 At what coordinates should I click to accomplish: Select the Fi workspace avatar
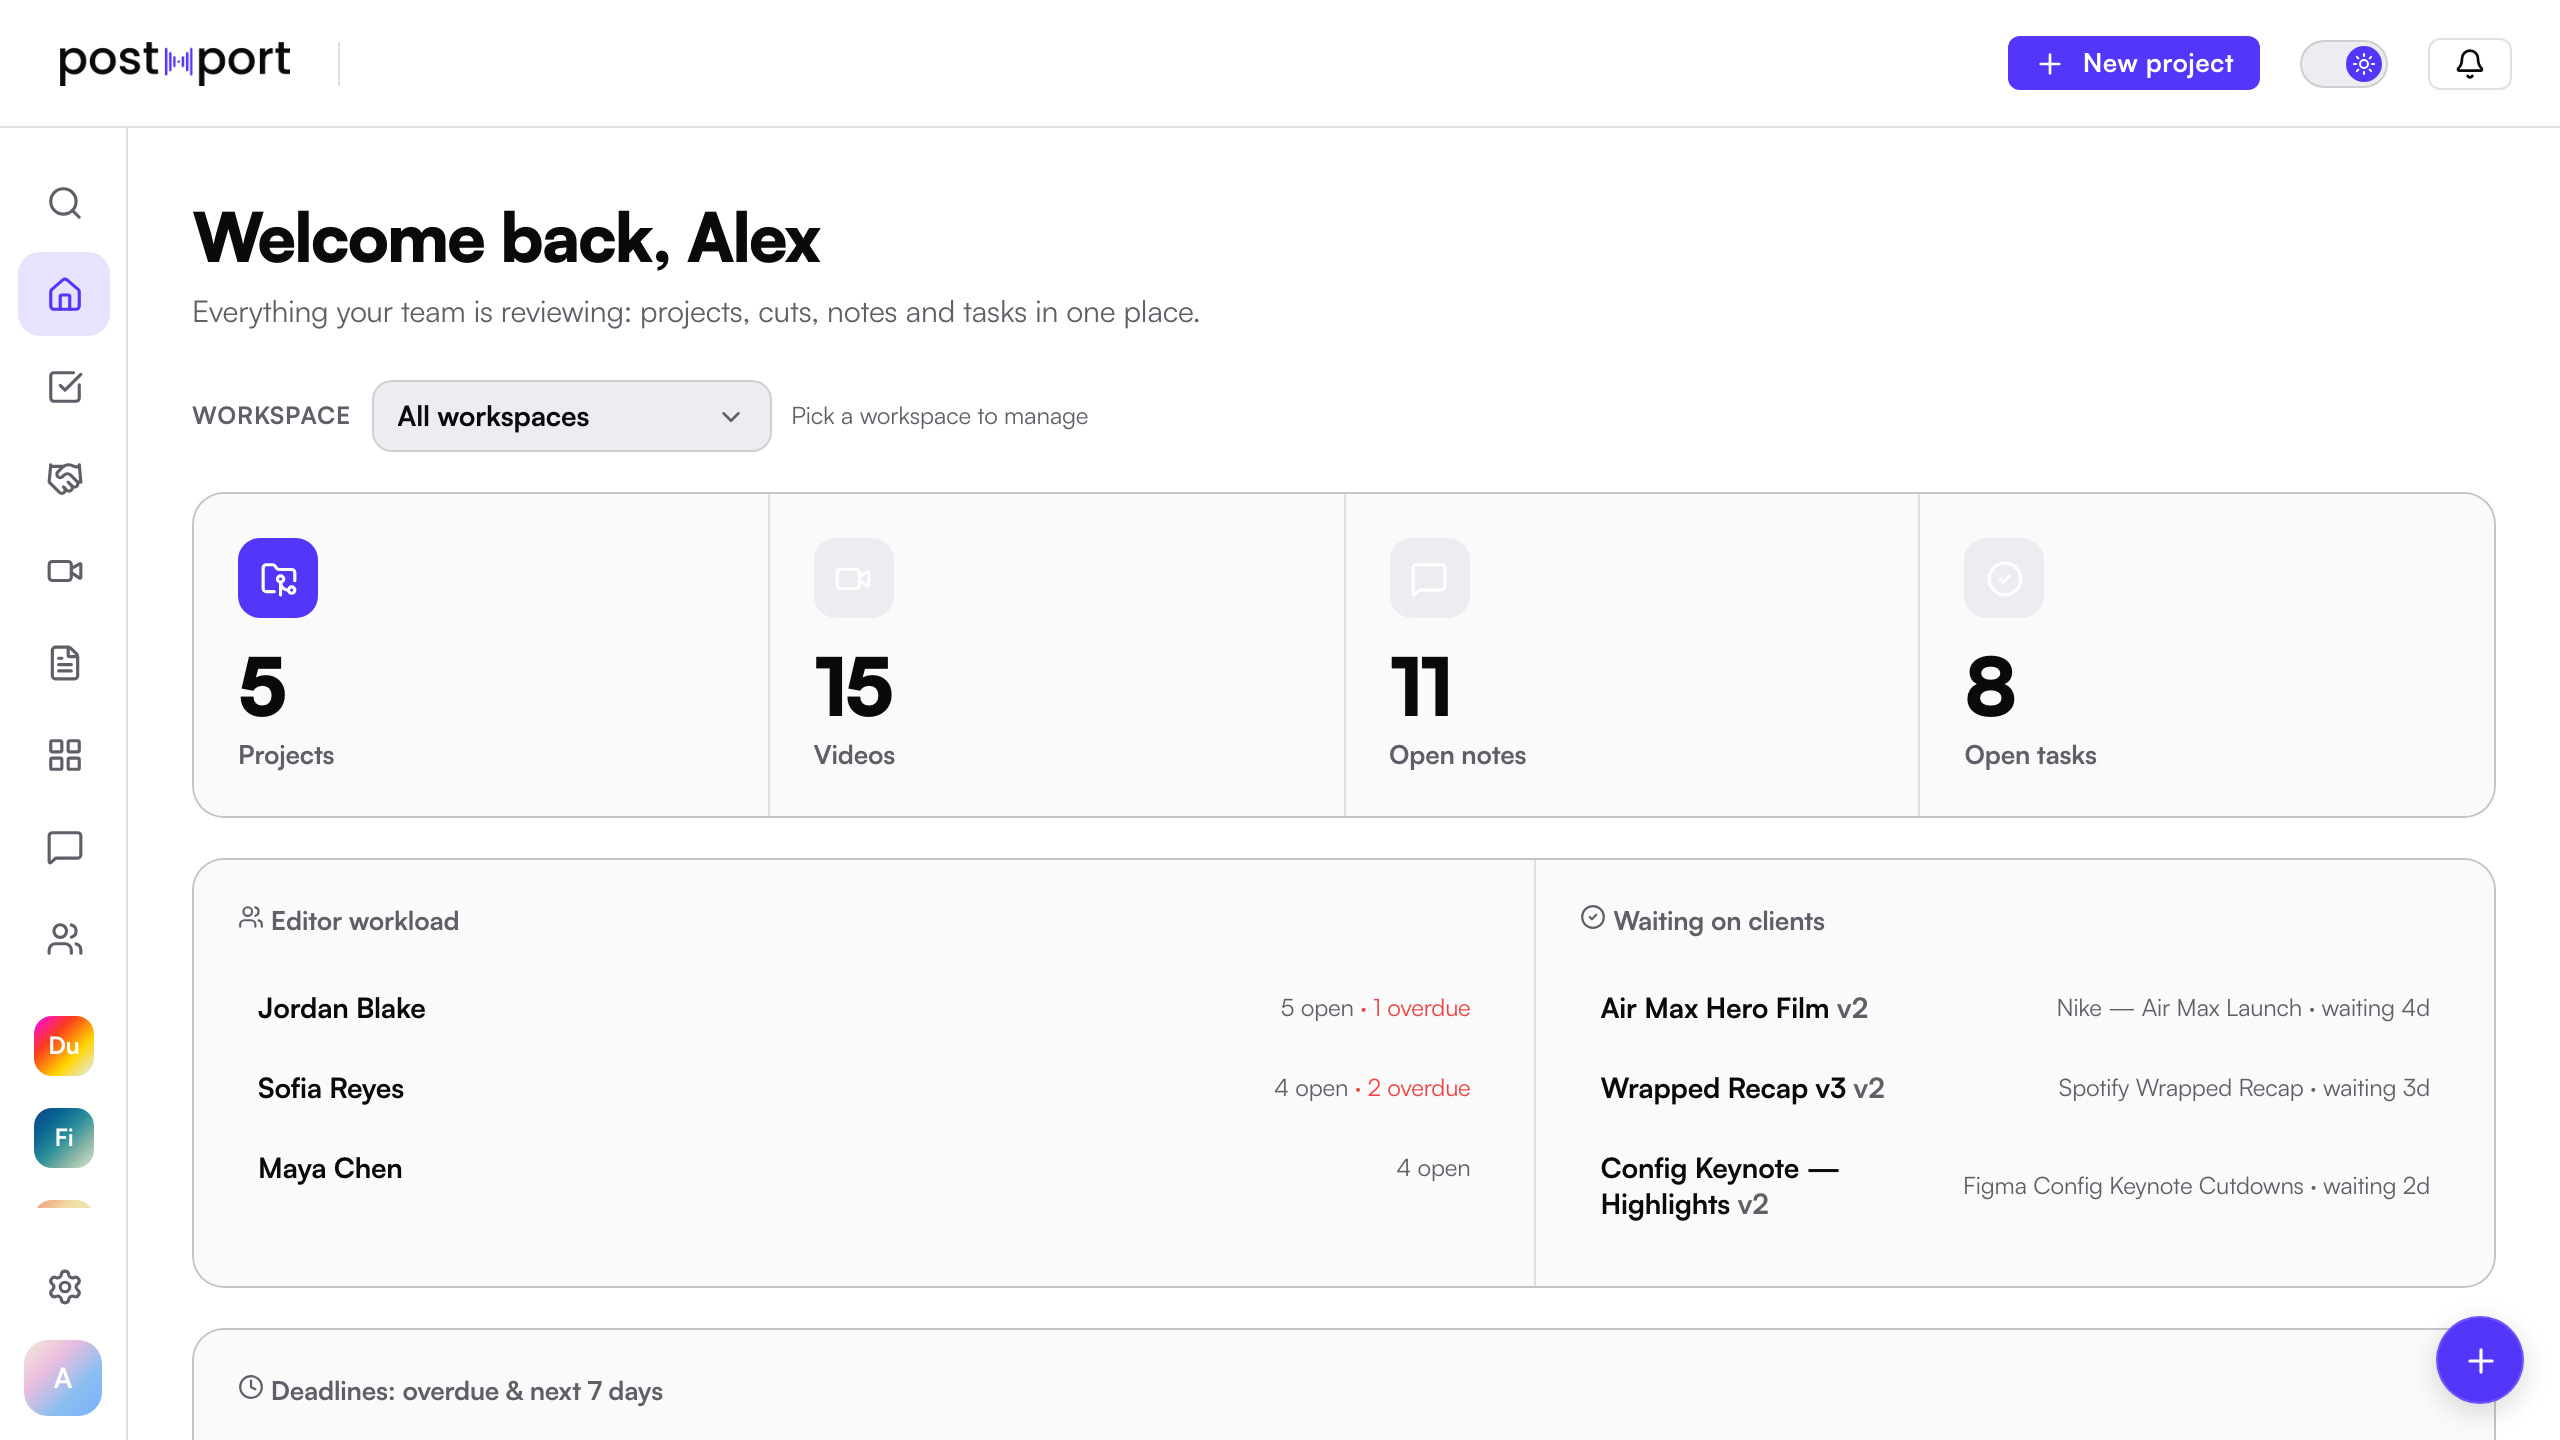tap(64, 1138)
